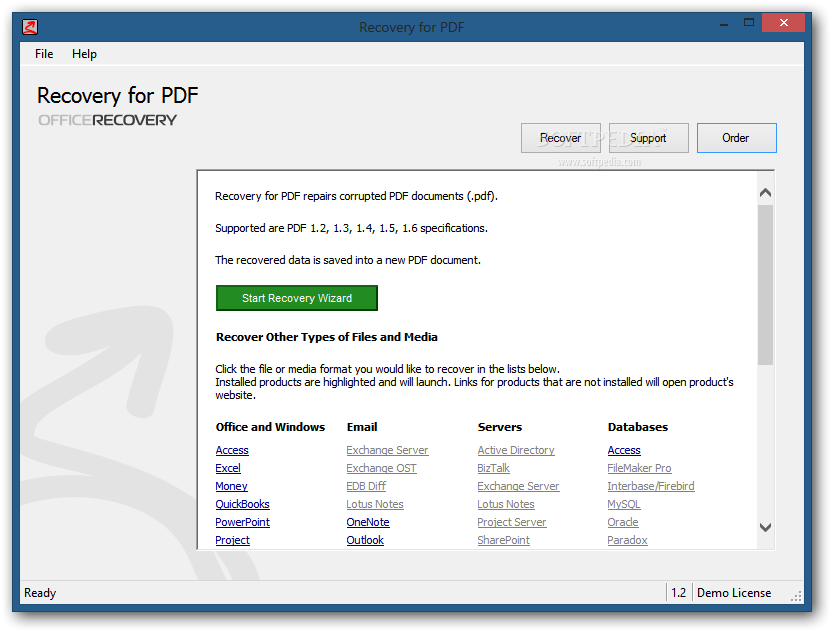Screen dimensions: 832x632
Task: Click the Office and Windows heading
Action: 270,427
